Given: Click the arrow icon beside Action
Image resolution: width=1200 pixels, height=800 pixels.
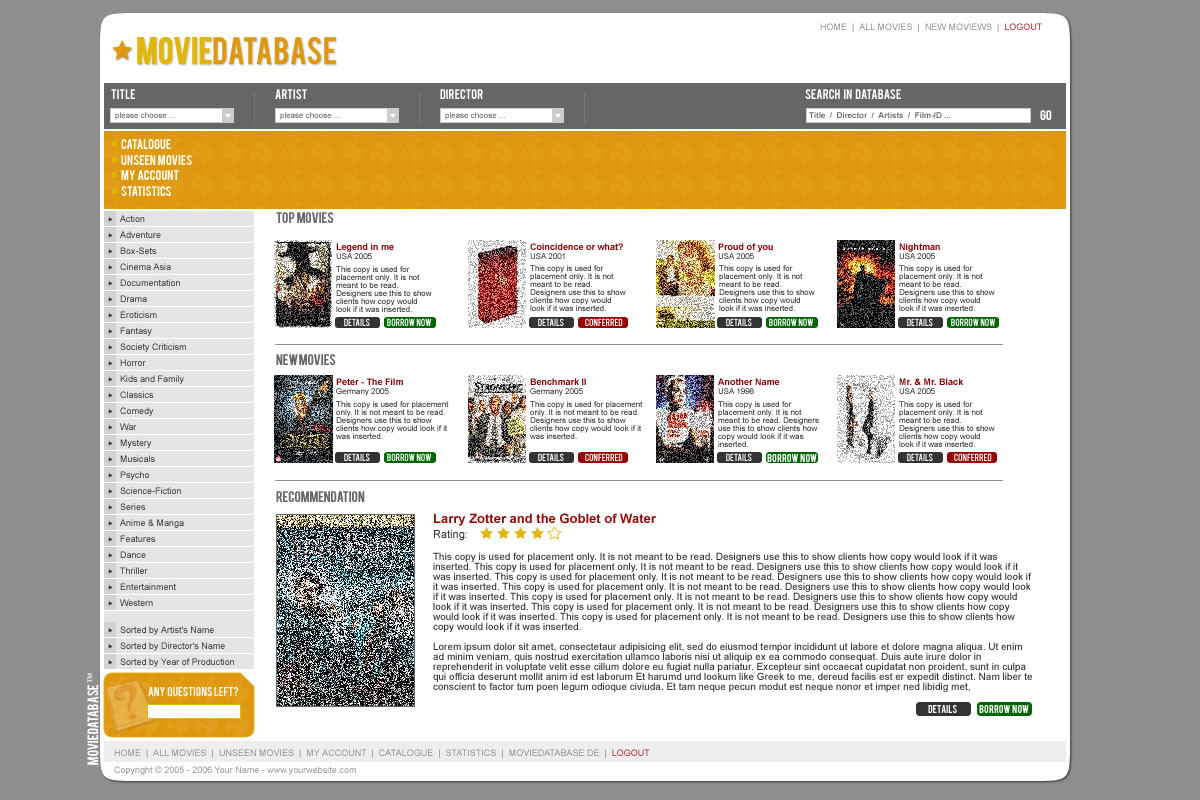Looking at the screenshot, I should [111, 219].
